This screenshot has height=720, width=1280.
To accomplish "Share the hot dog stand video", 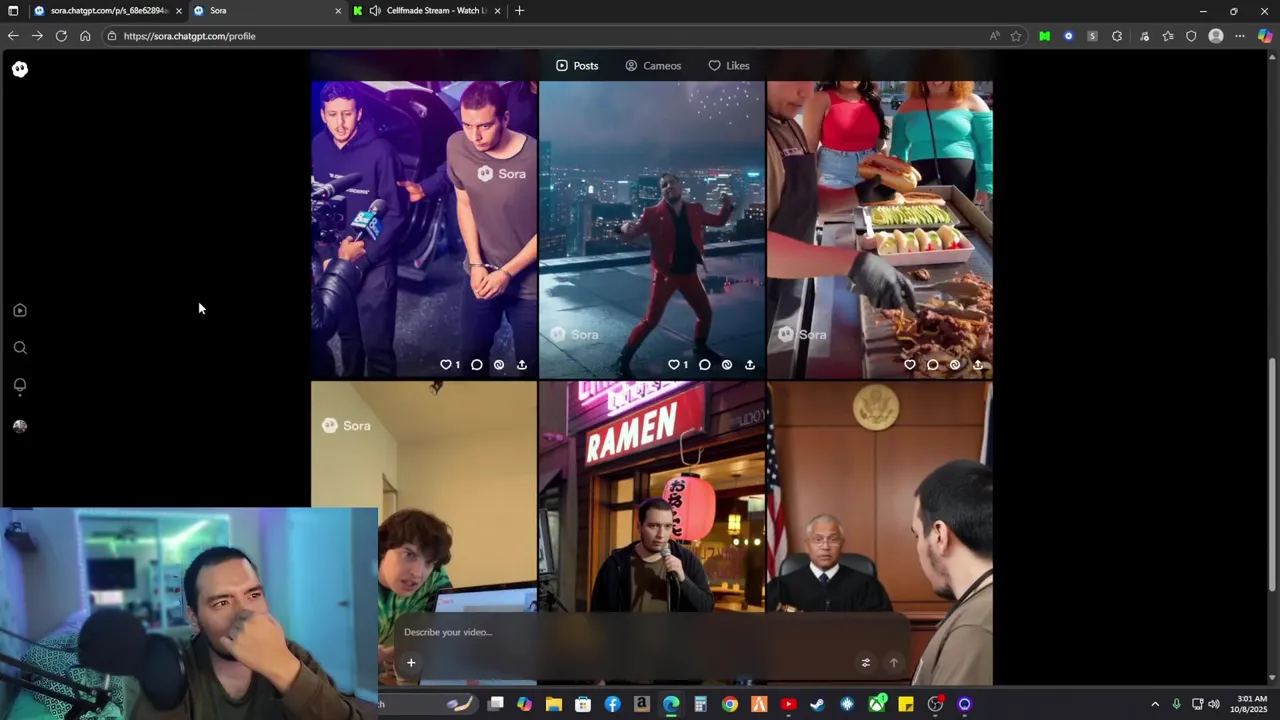I will tap(978, 365).
